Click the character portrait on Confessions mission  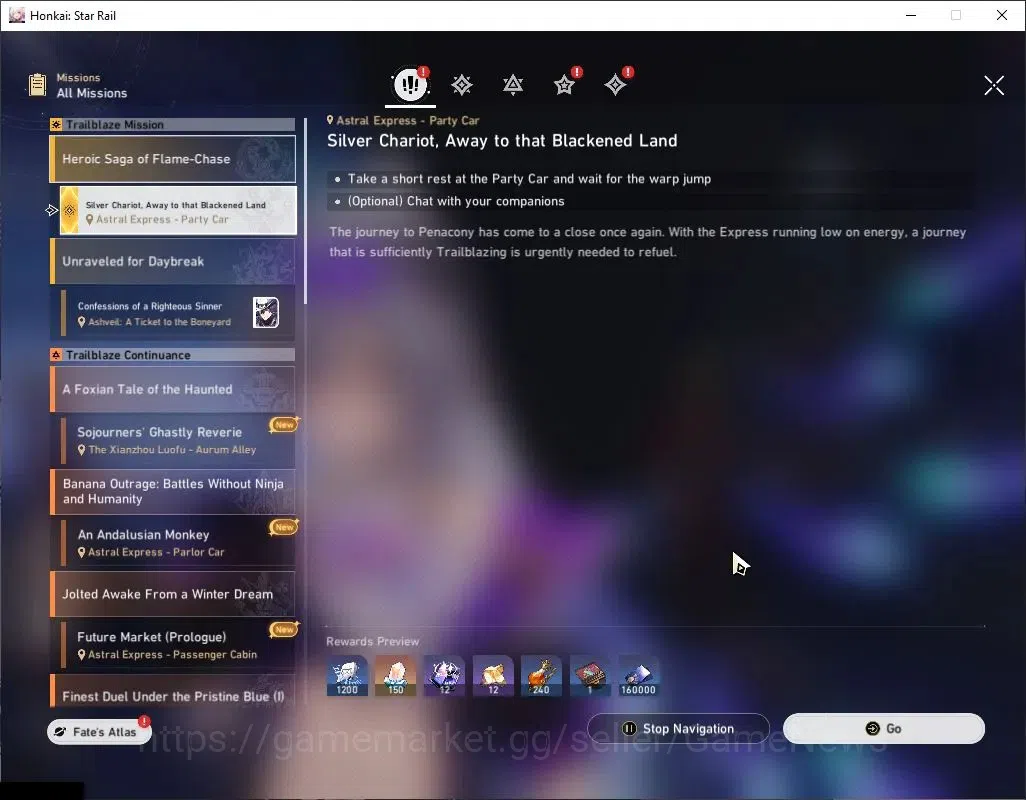click(266, 313)
